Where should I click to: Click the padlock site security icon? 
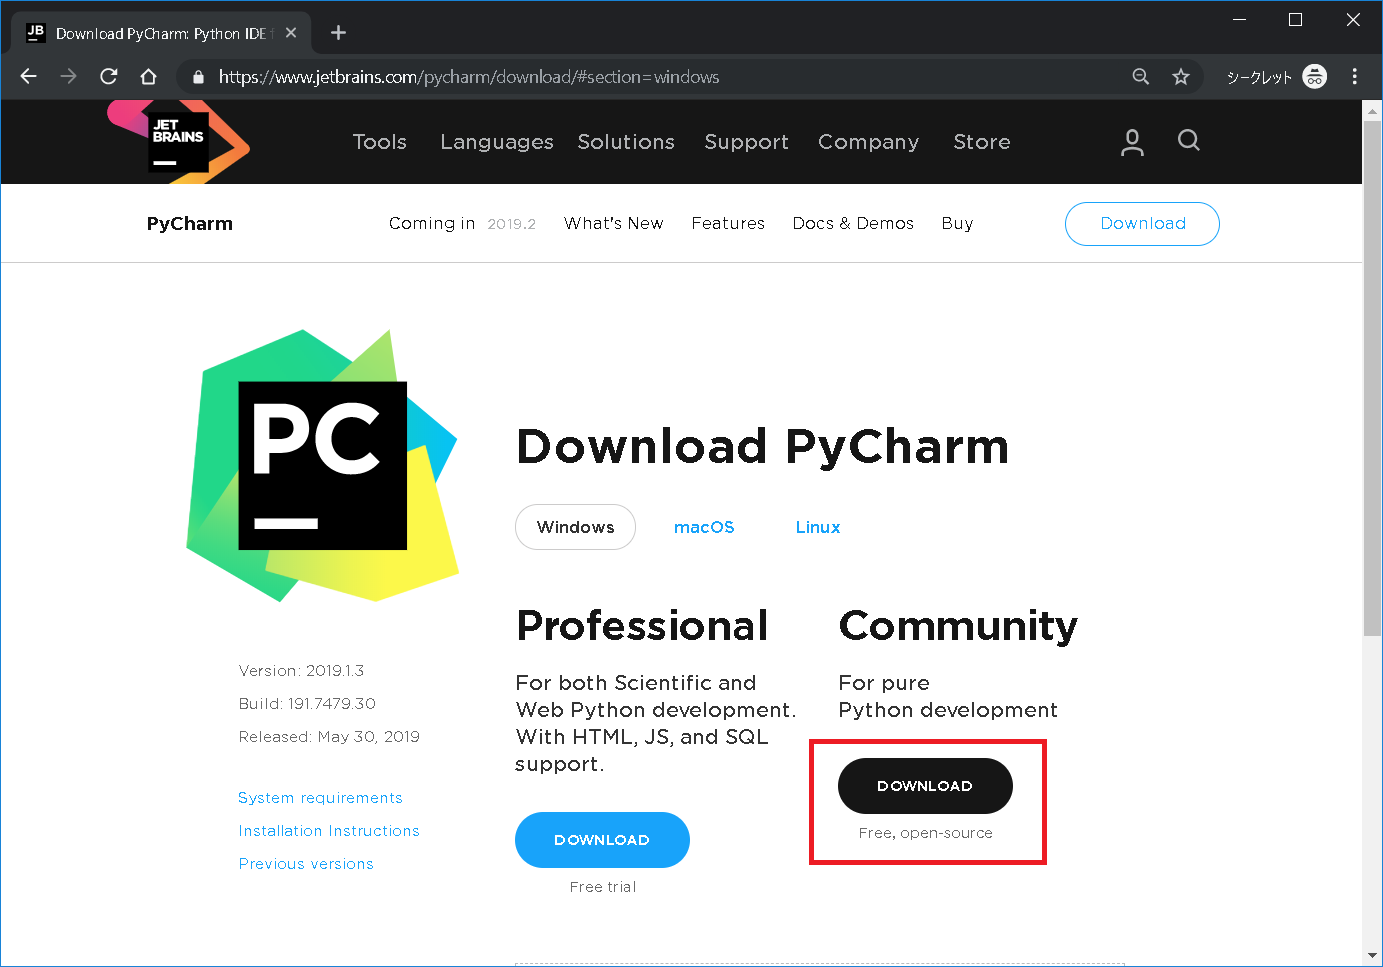pos(198,77)
